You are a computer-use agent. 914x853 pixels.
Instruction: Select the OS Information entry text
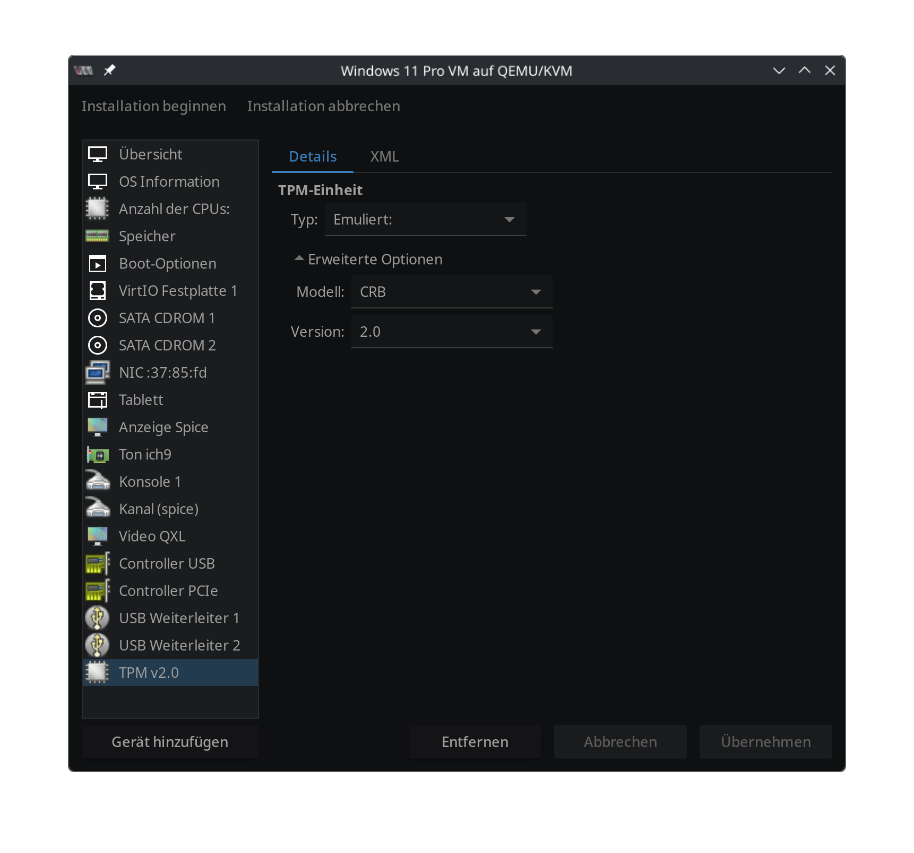169,182
